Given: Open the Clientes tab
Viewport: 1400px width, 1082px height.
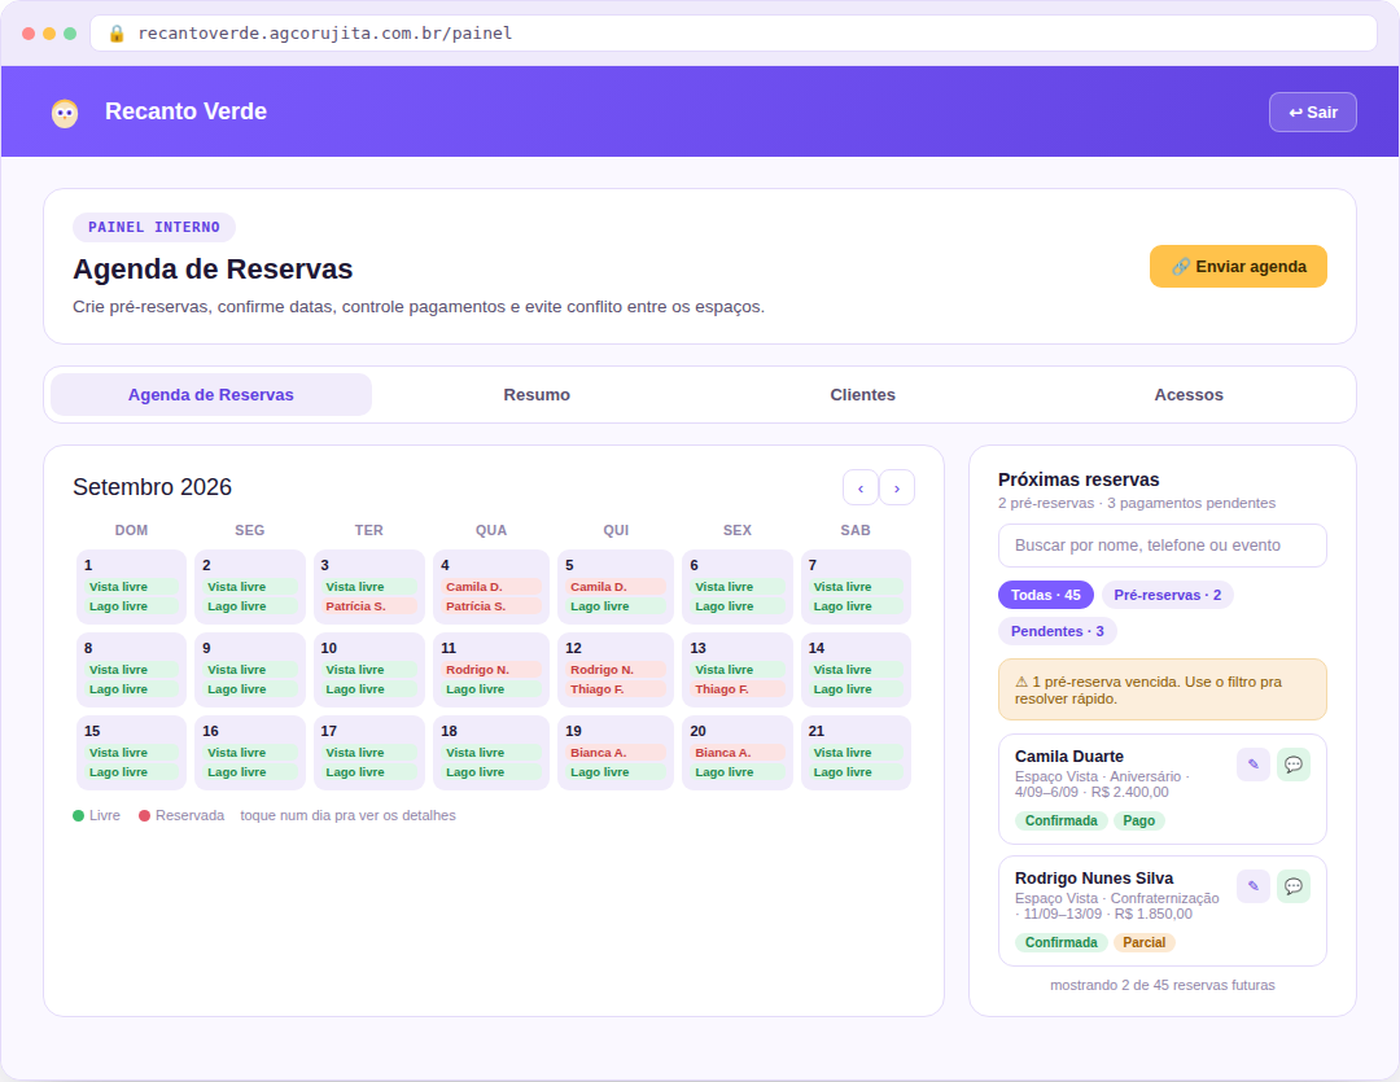Looking at the screenshot, I should point(863,395).
